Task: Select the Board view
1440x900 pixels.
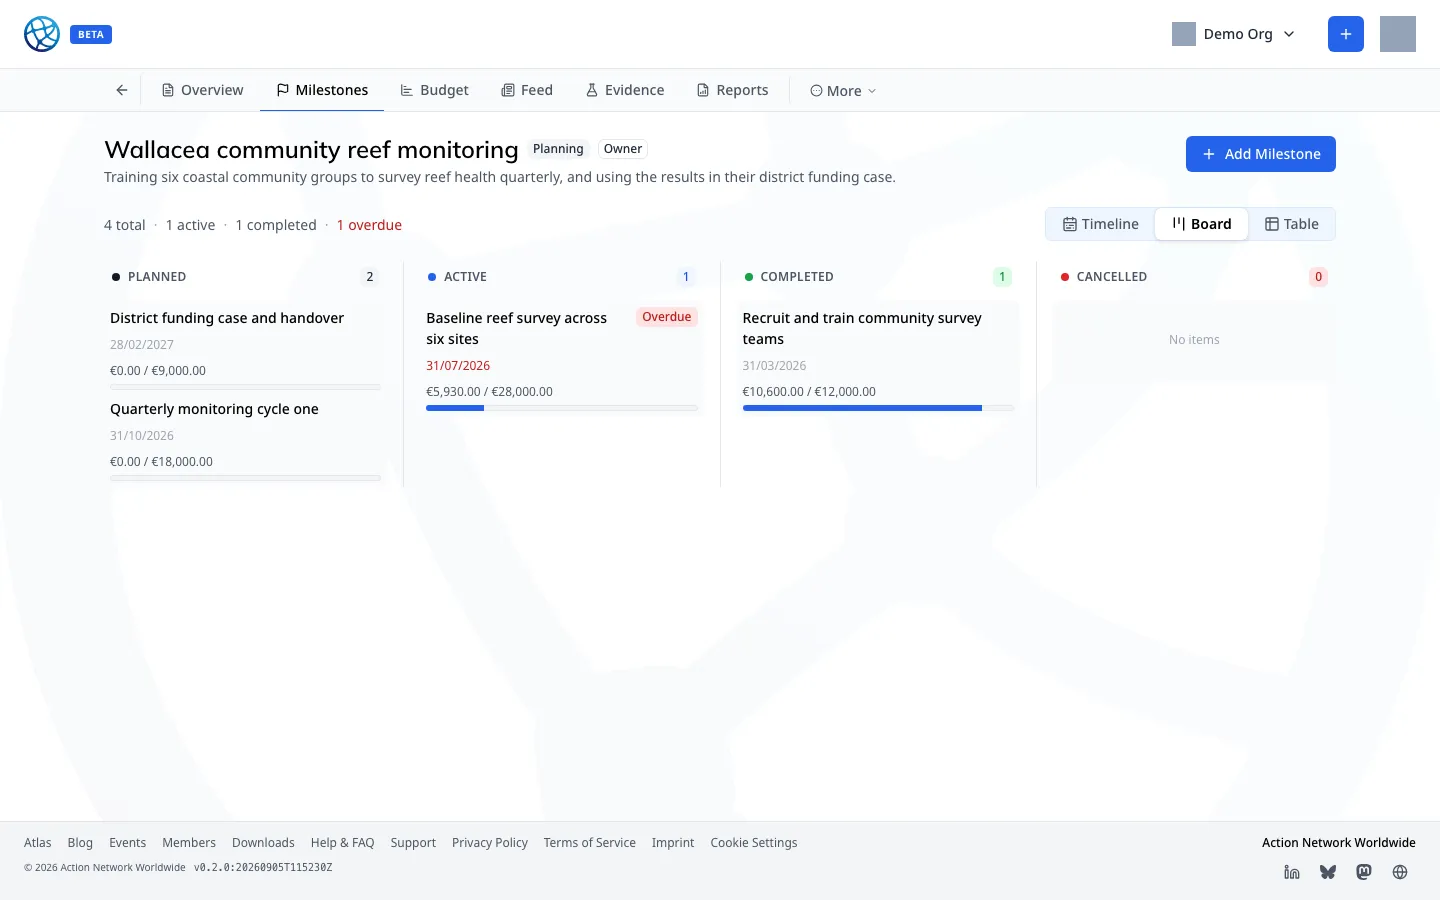Action: (1202, 224)
